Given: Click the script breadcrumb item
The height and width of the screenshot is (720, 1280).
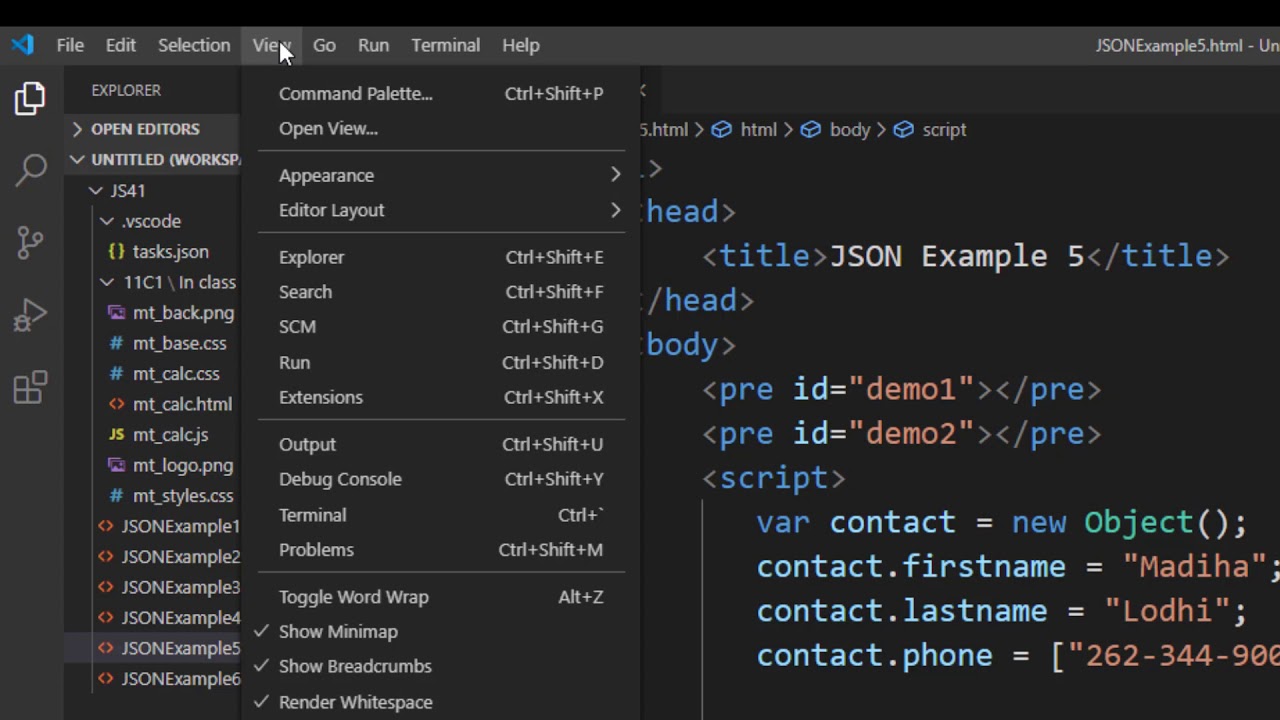Looking at the screenshot, I should [943, 130].
